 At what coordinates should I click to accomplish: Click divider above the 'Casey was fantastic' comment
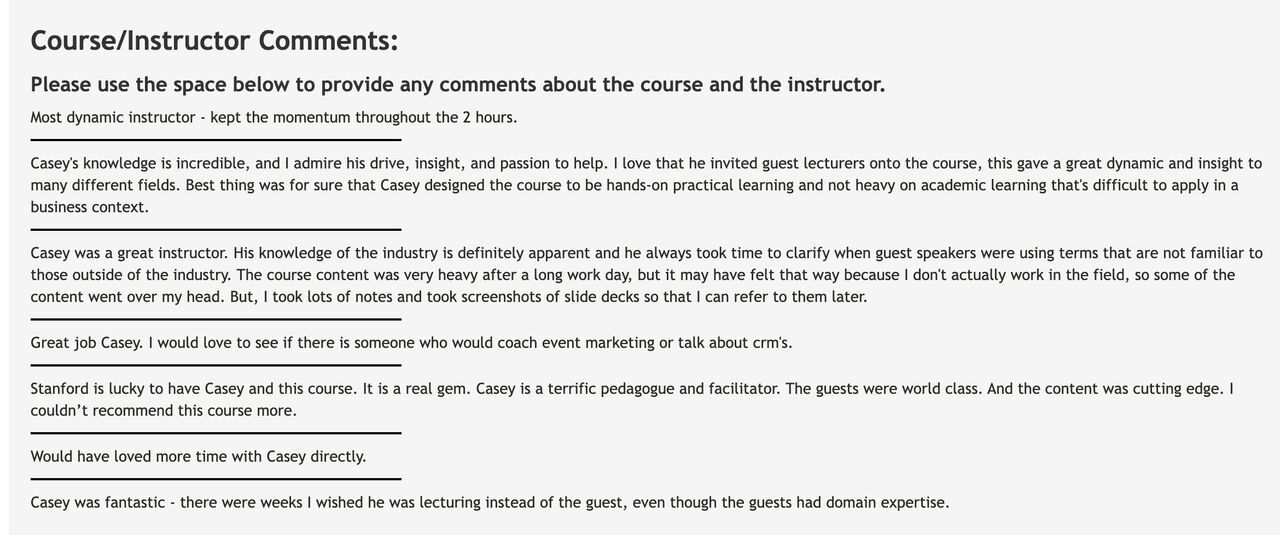click(x=215, y=480)
